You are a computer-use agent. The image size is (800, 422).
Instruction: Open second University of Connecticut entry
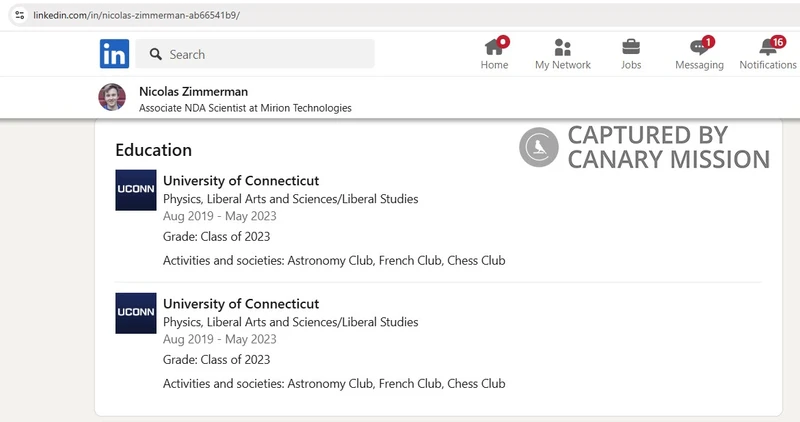pos(241,304)
